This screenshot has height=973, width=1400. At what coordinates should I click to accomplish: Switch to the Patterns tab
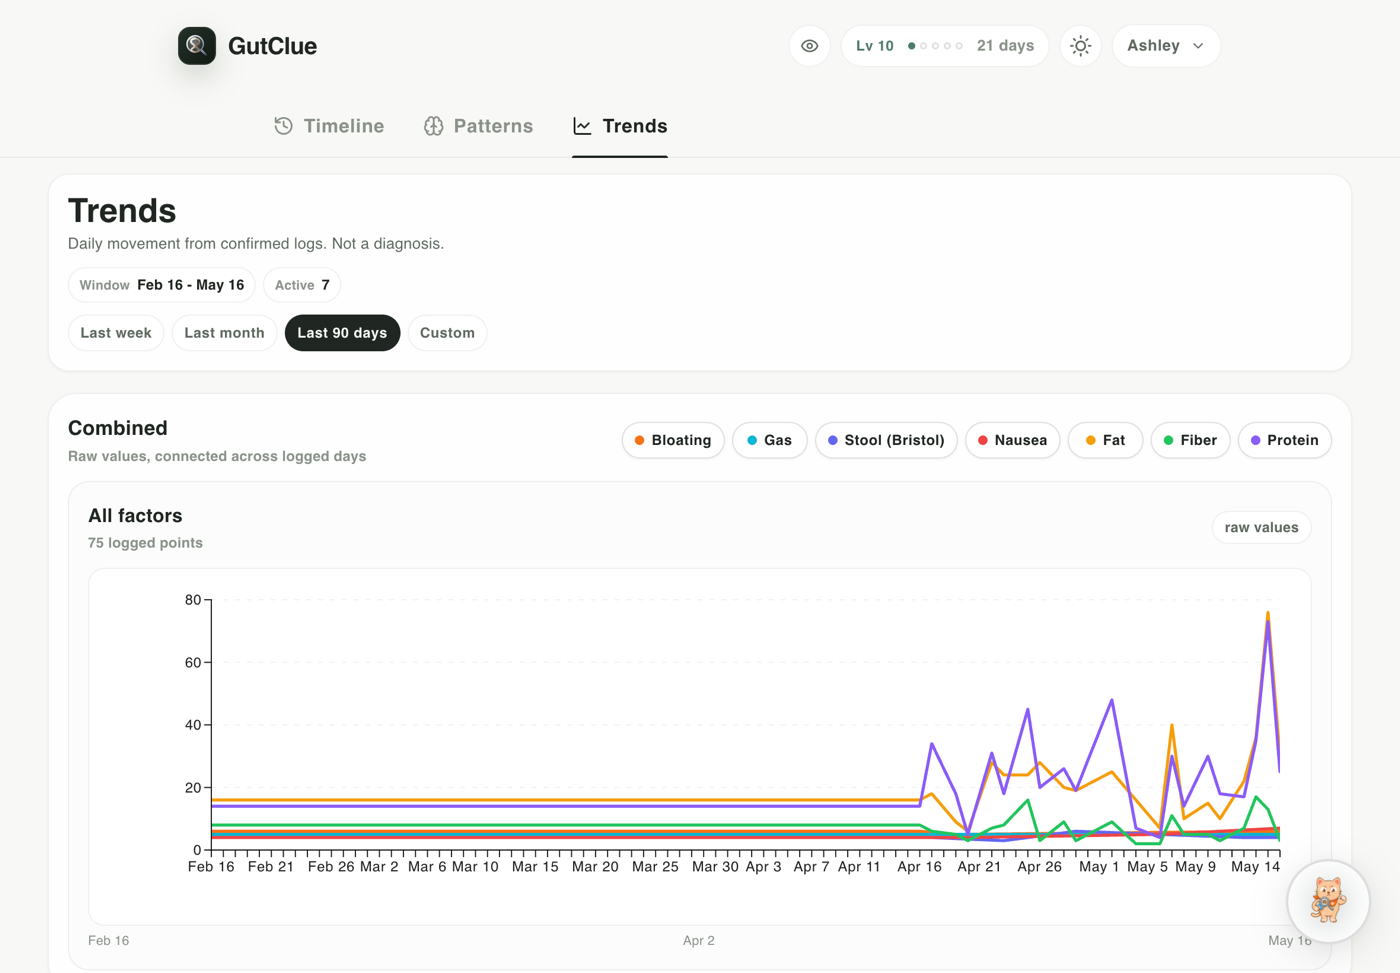(x=478, y=126)
